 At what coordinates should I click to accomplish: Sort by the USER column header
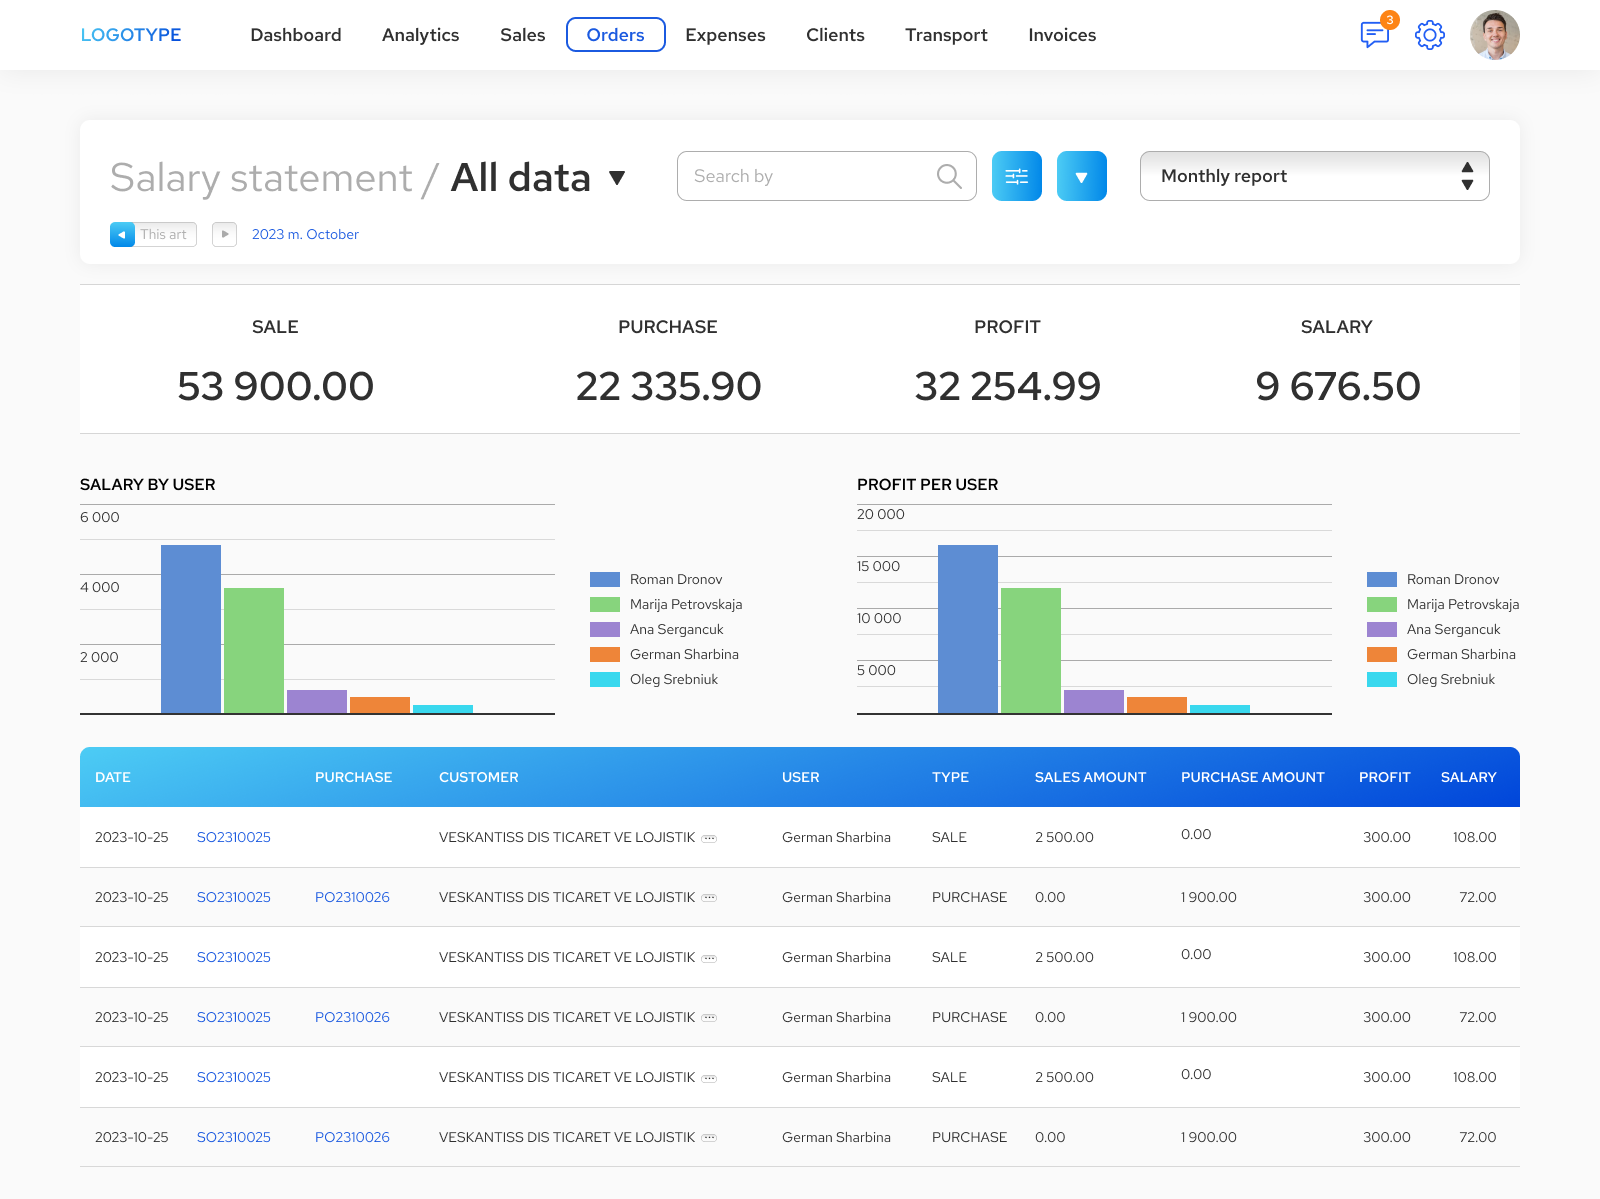(801, 777)
